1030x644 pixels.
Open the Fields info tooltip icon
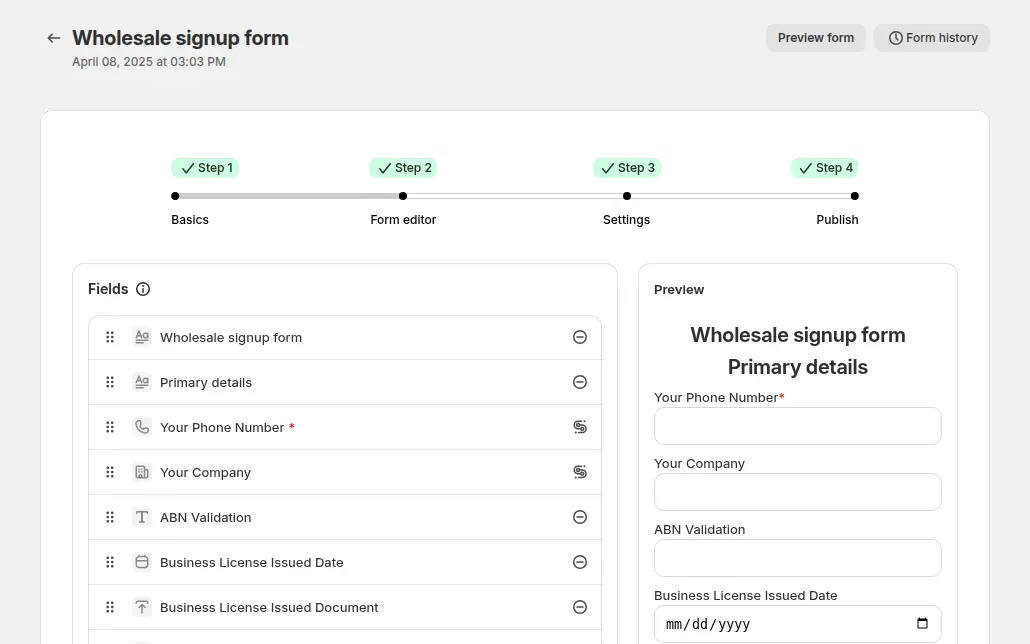coord(143,289)
